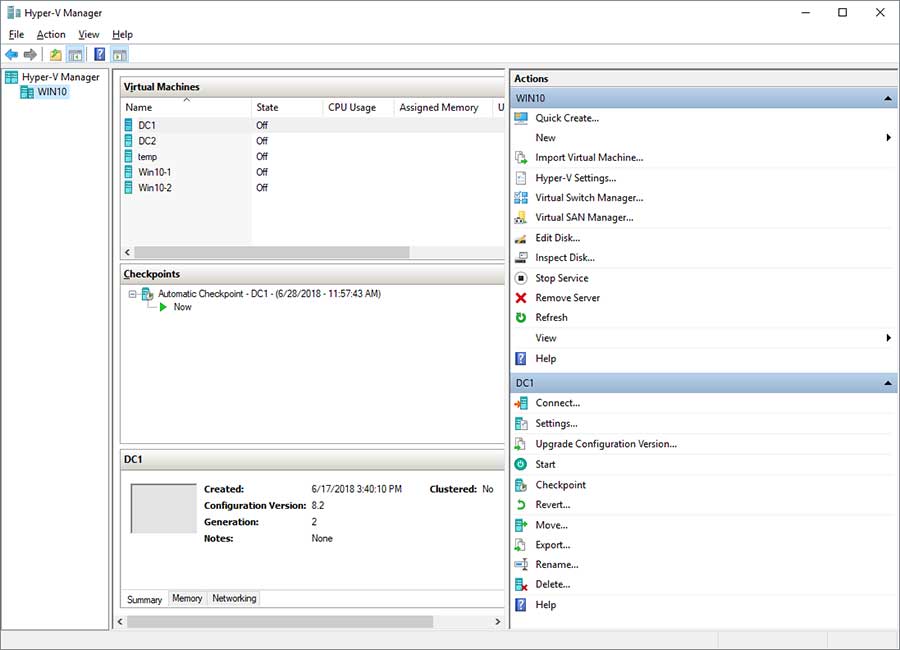Click the back navigation arrow in the toolbar

click(12, 54)
